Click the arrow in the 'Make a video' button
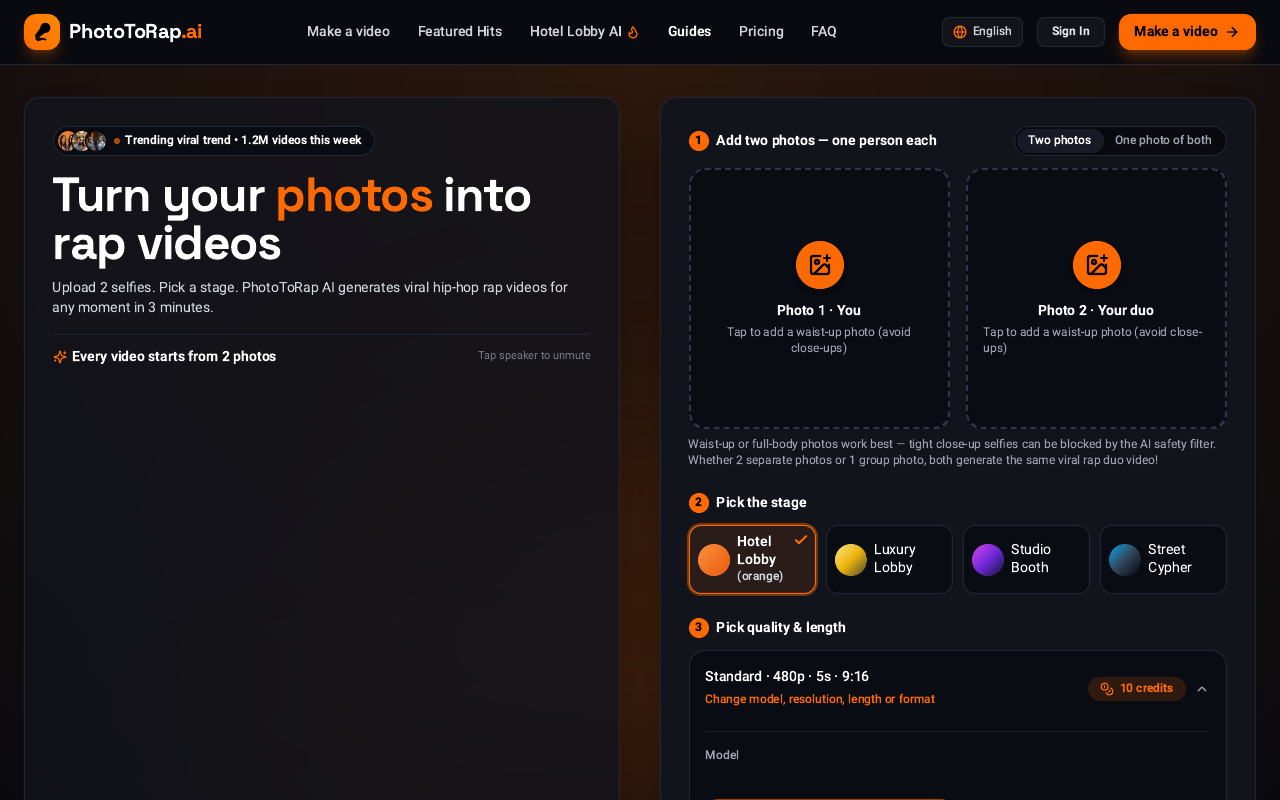The width and height of the screenshot is (1280, 800). 1232,32
